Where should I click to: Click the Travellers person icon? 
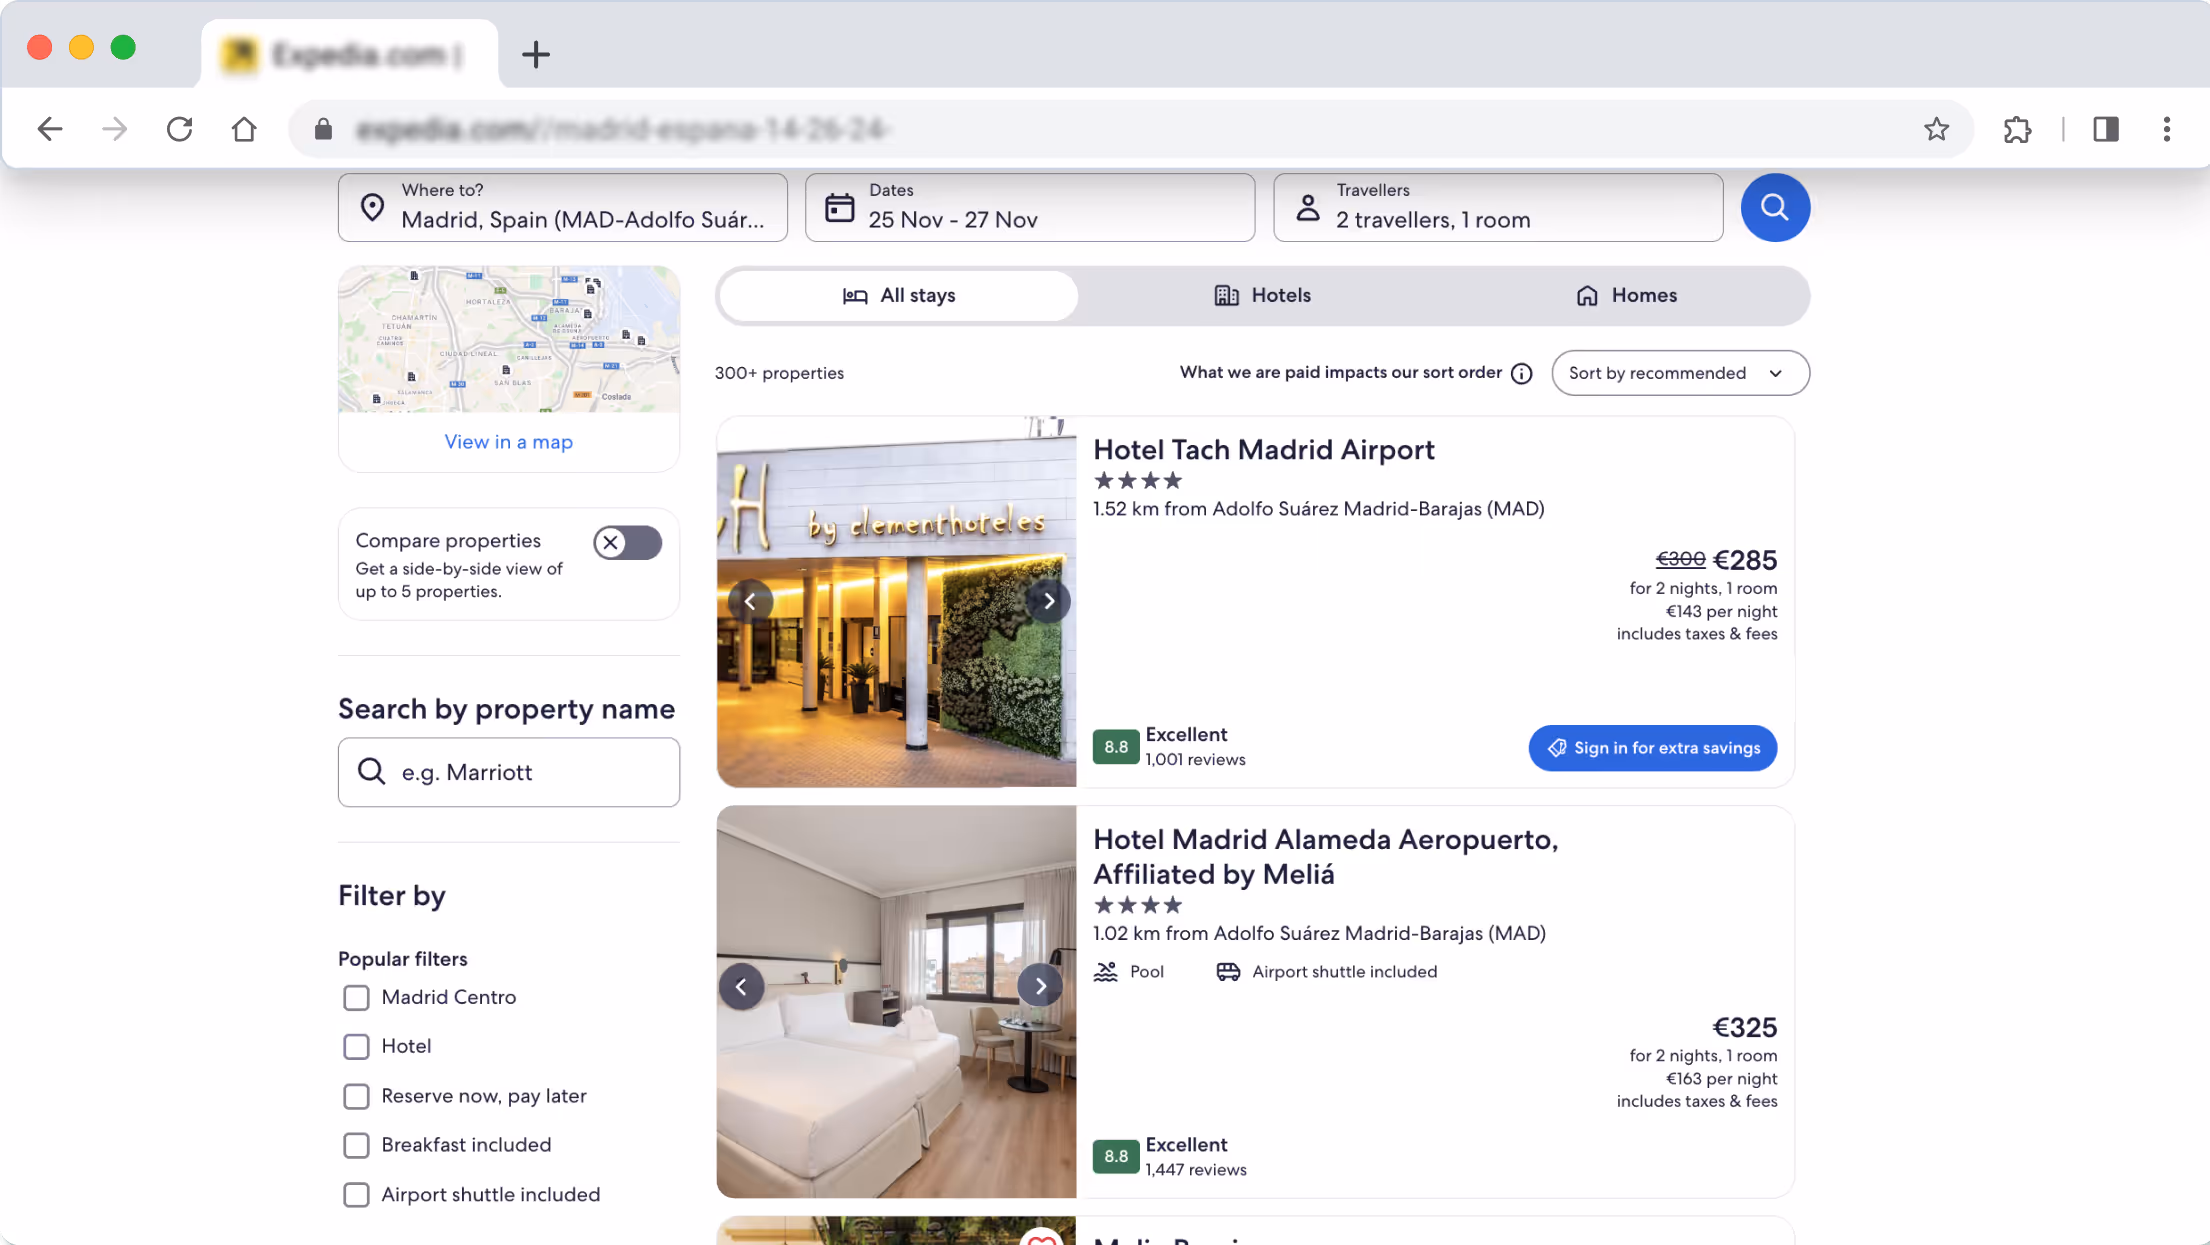click(1307, 206)
